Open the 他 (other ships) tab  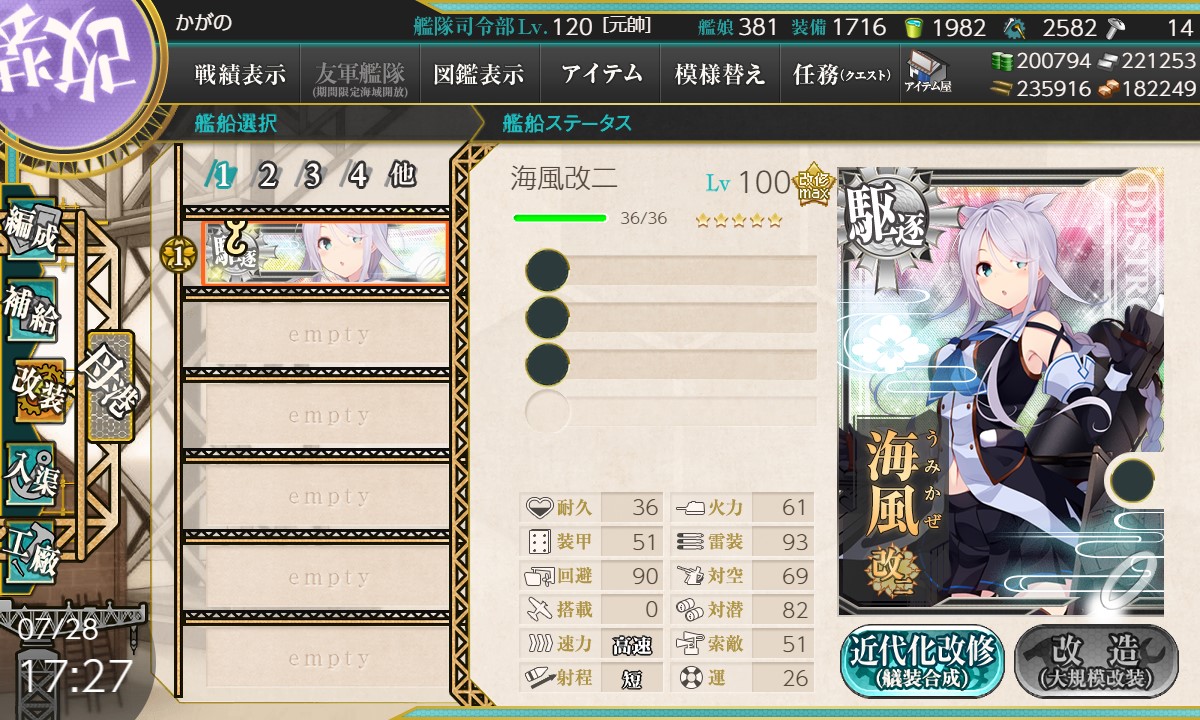[x=402, y=176]
